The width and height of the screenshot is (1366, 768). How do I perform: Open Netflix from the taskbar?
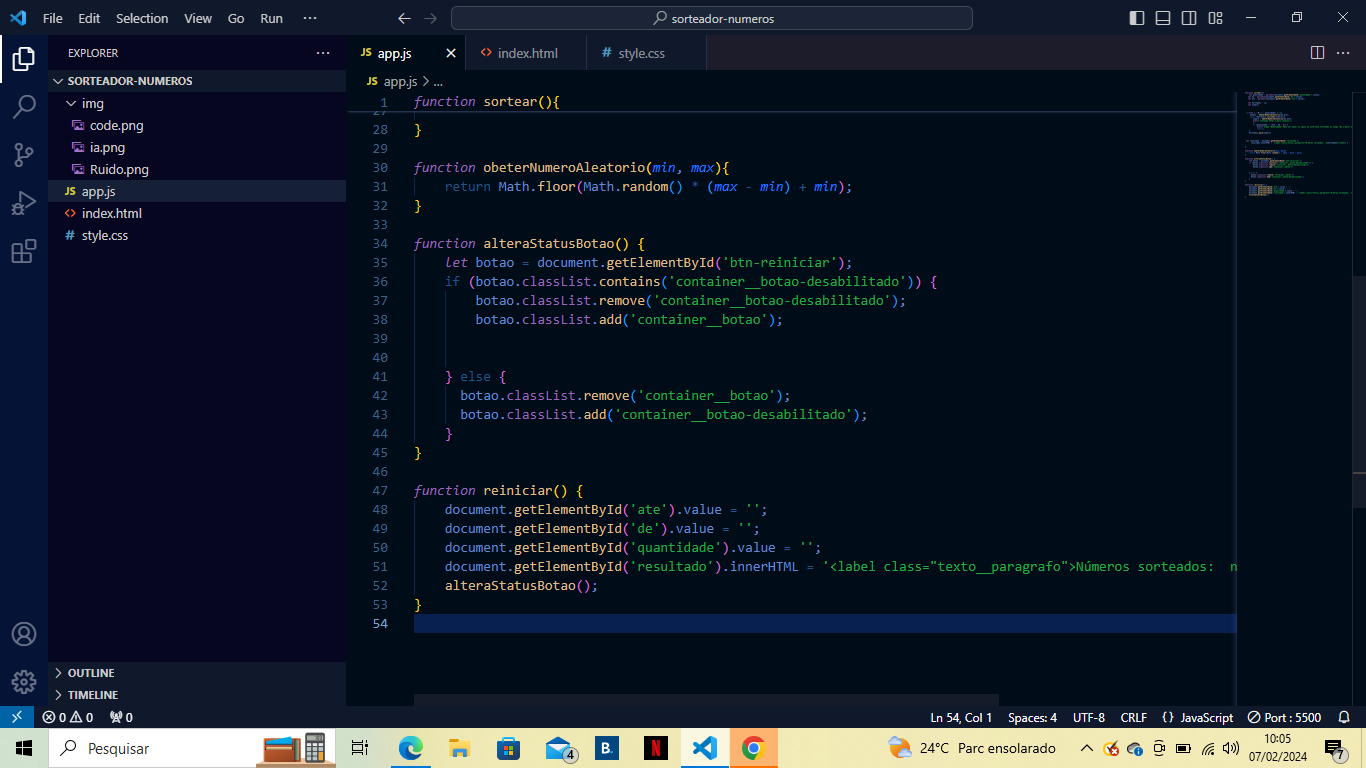[655, 748]
